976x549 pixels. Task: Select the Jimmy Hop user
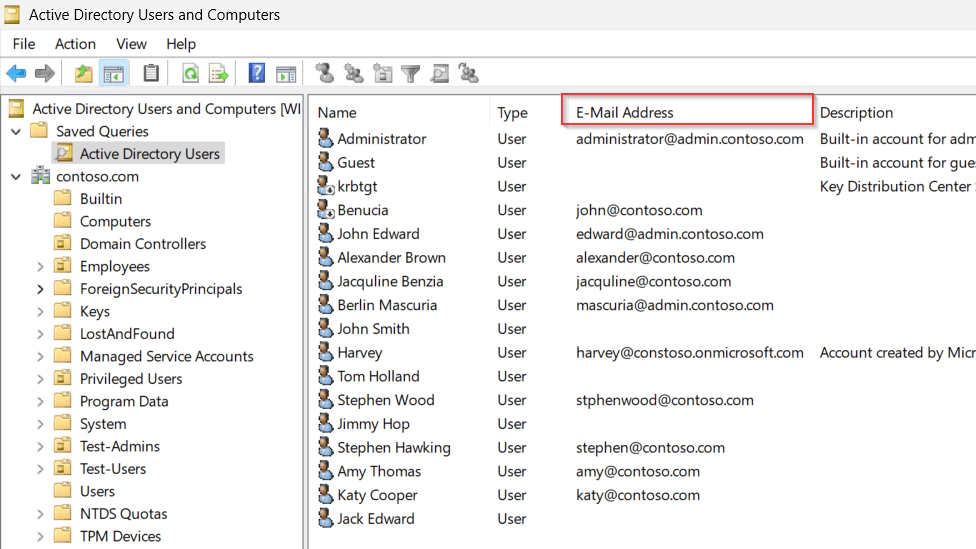tap(373, 424)
